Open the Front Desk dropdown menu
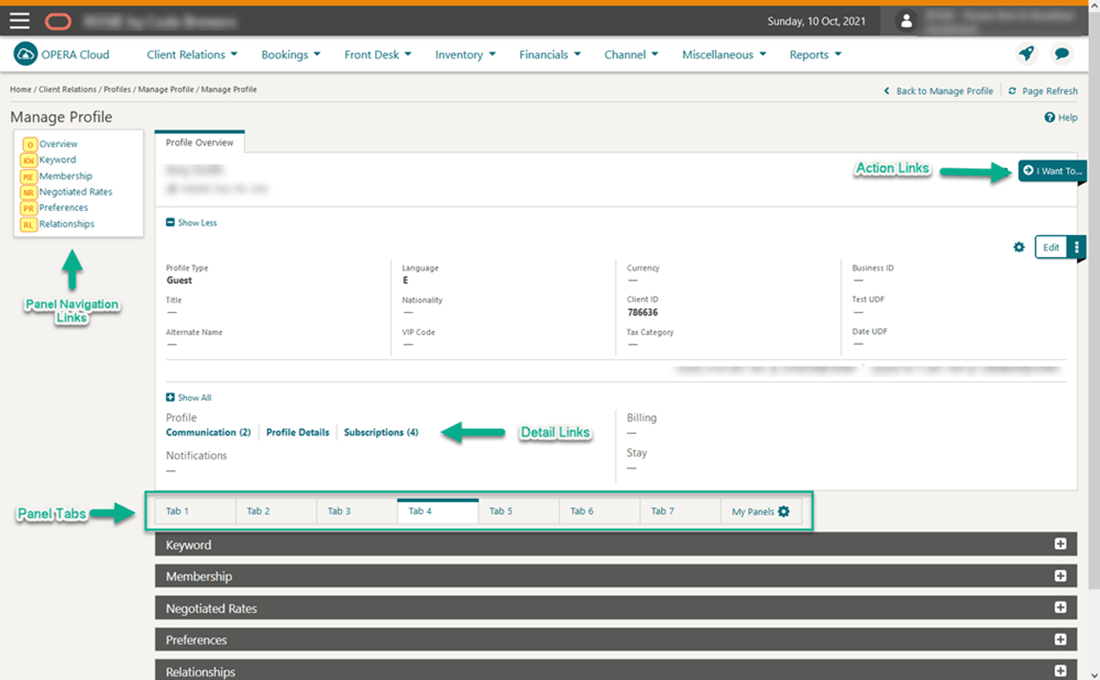 pos(378,55)
